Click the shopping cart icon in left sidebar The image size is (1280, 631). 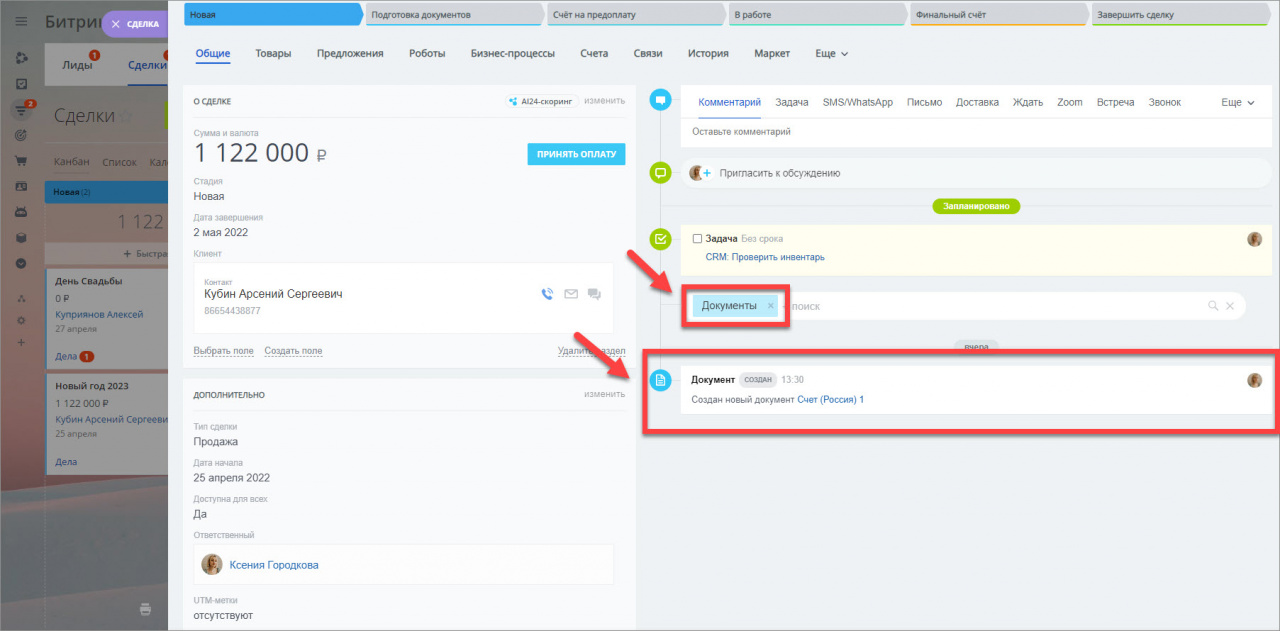(x=21, y=160)
